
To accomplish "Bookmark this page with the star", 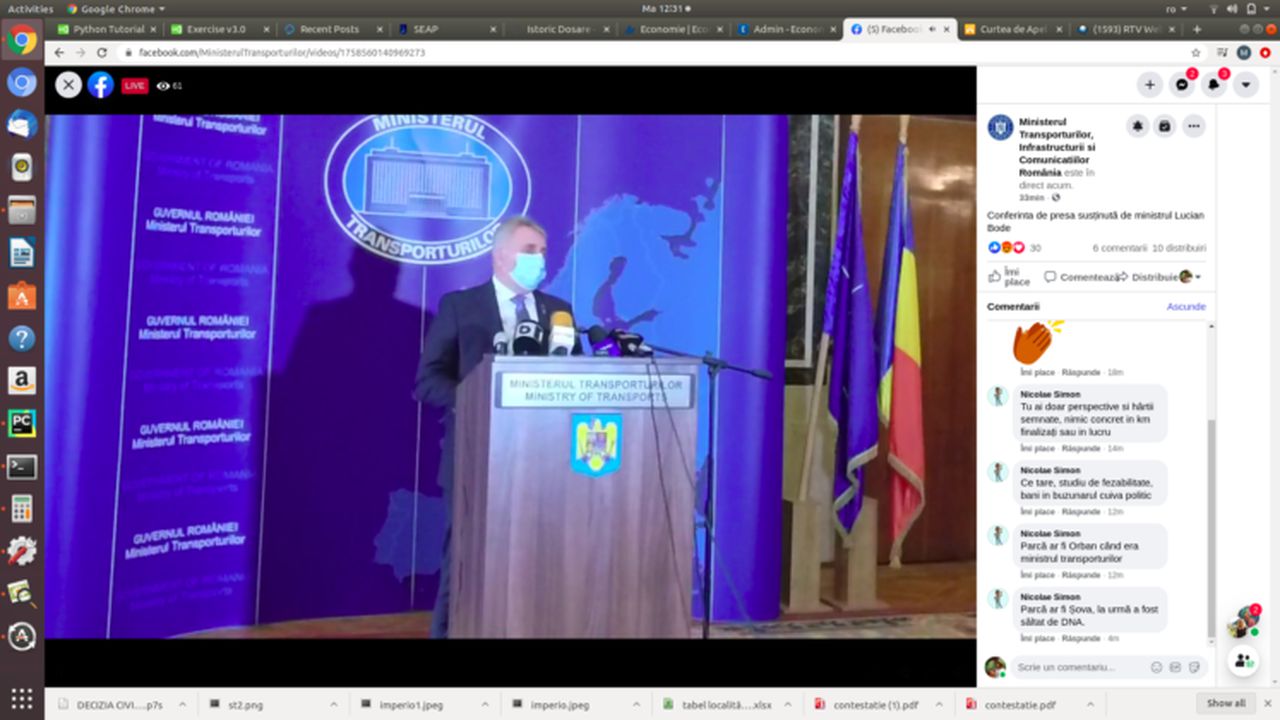I will click(1196, 52).
